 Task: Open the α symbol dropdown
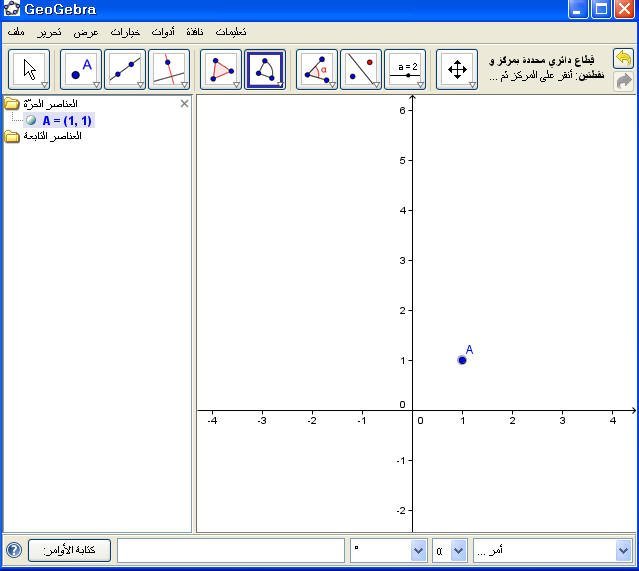pyautogui.click(x=458, y=550)
